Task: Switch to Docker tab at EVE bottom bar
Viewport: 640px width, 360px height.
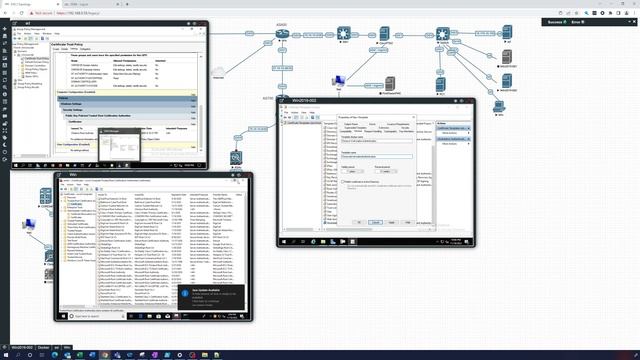Action: click(x=43, y=347)
